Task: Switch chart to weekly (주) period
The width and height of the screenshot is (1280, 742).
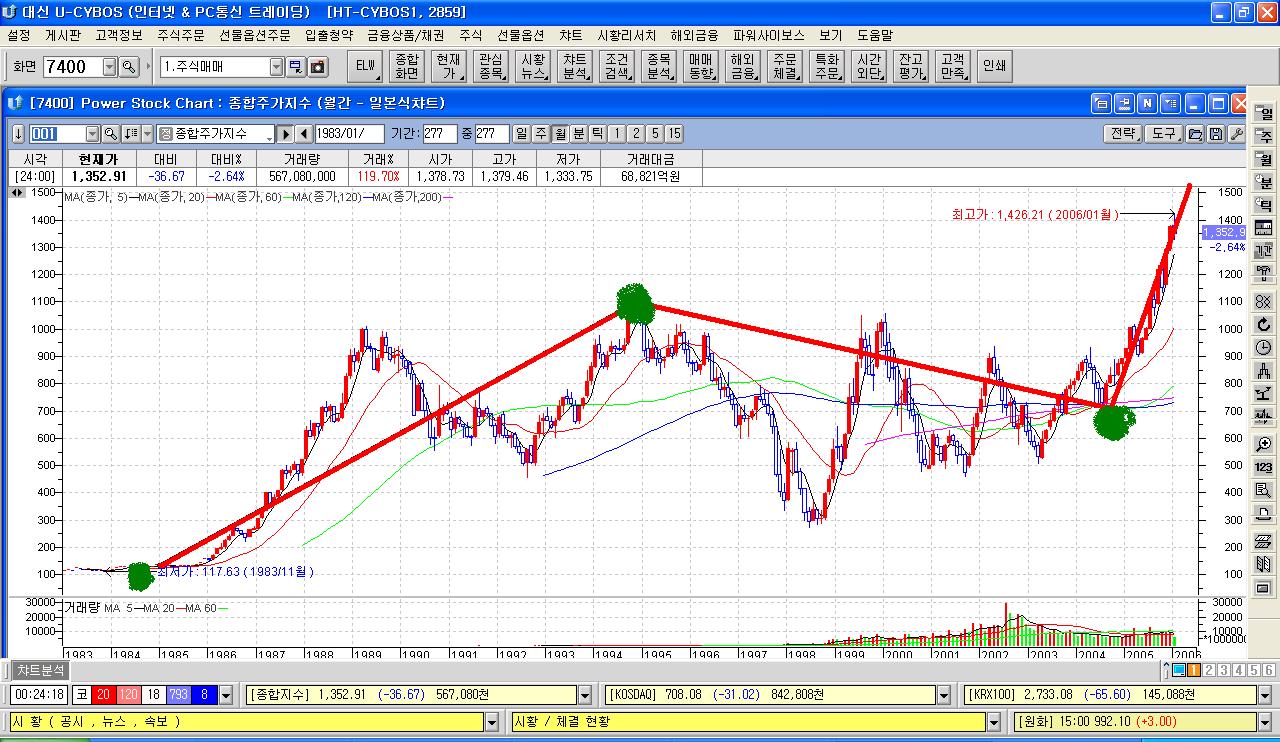Action: point(541,134)
